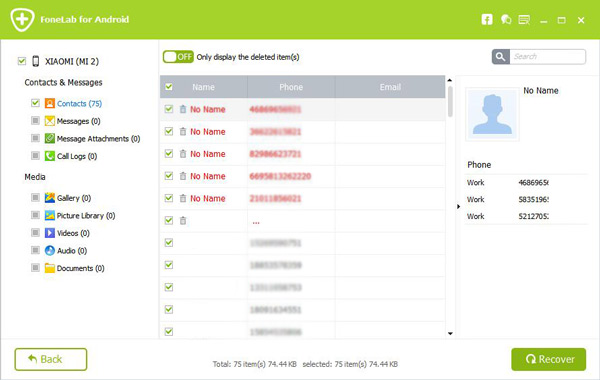Click the Back button

click(51, 359)
